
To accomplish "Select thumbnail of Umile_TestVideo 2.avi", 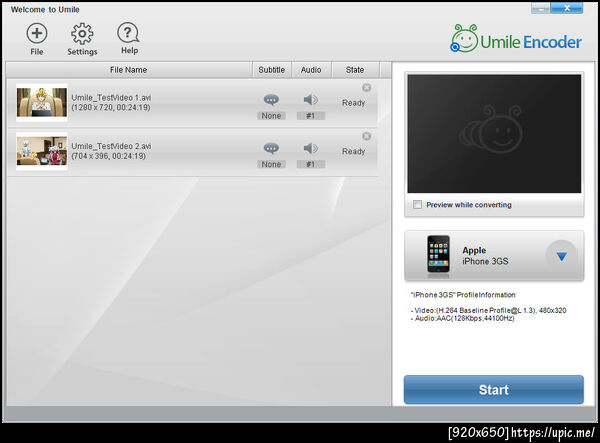I will (x=42, y=151).
